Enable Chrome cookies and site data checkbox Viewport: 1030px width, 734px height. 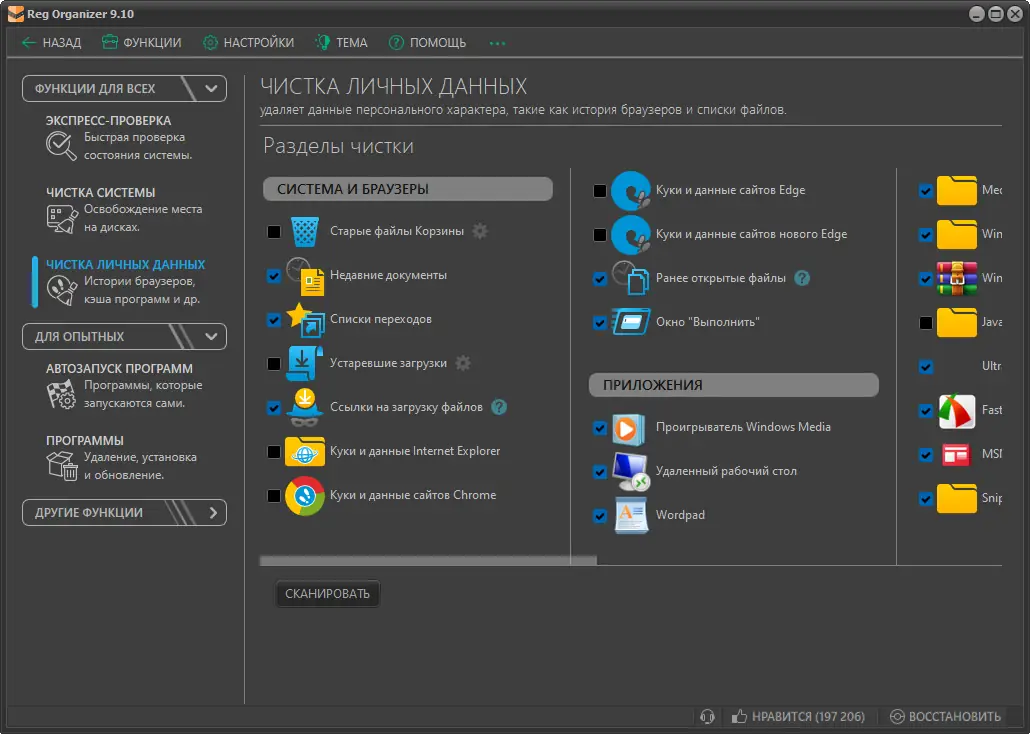pyautogui.click(x=274, y=496)
